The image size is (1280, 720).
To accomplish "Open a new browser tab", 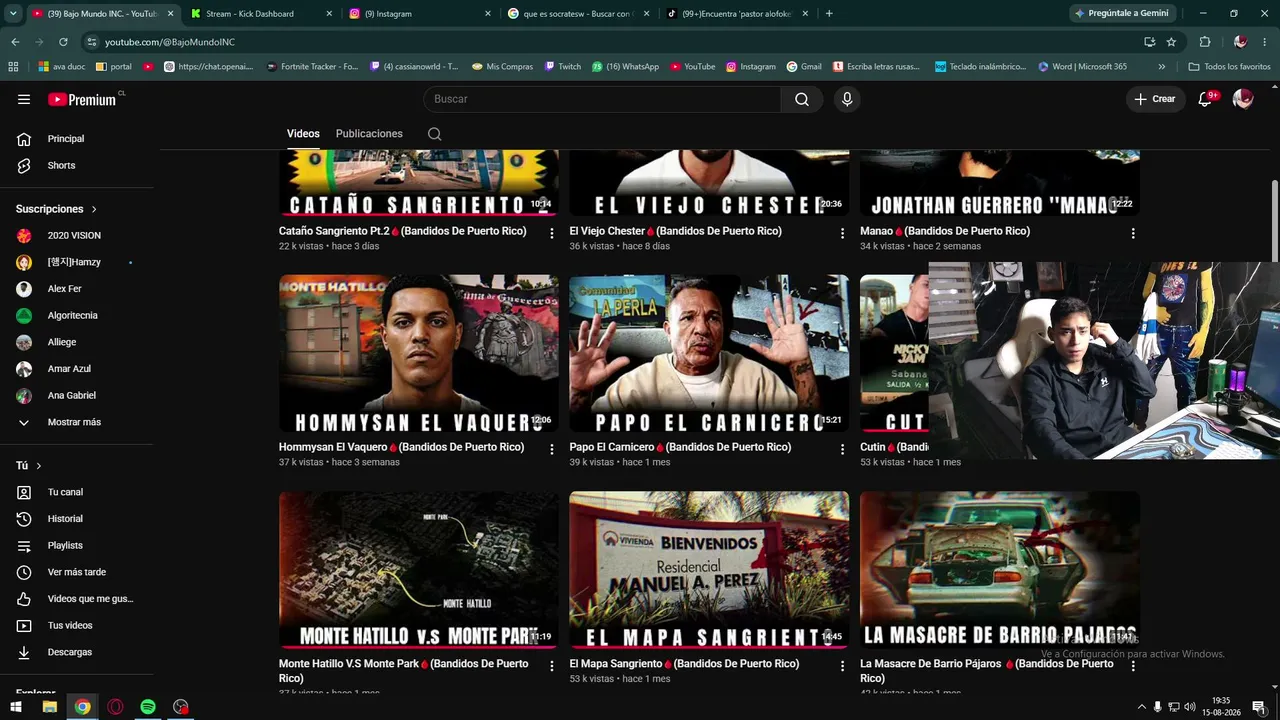I will click(829, 14).
